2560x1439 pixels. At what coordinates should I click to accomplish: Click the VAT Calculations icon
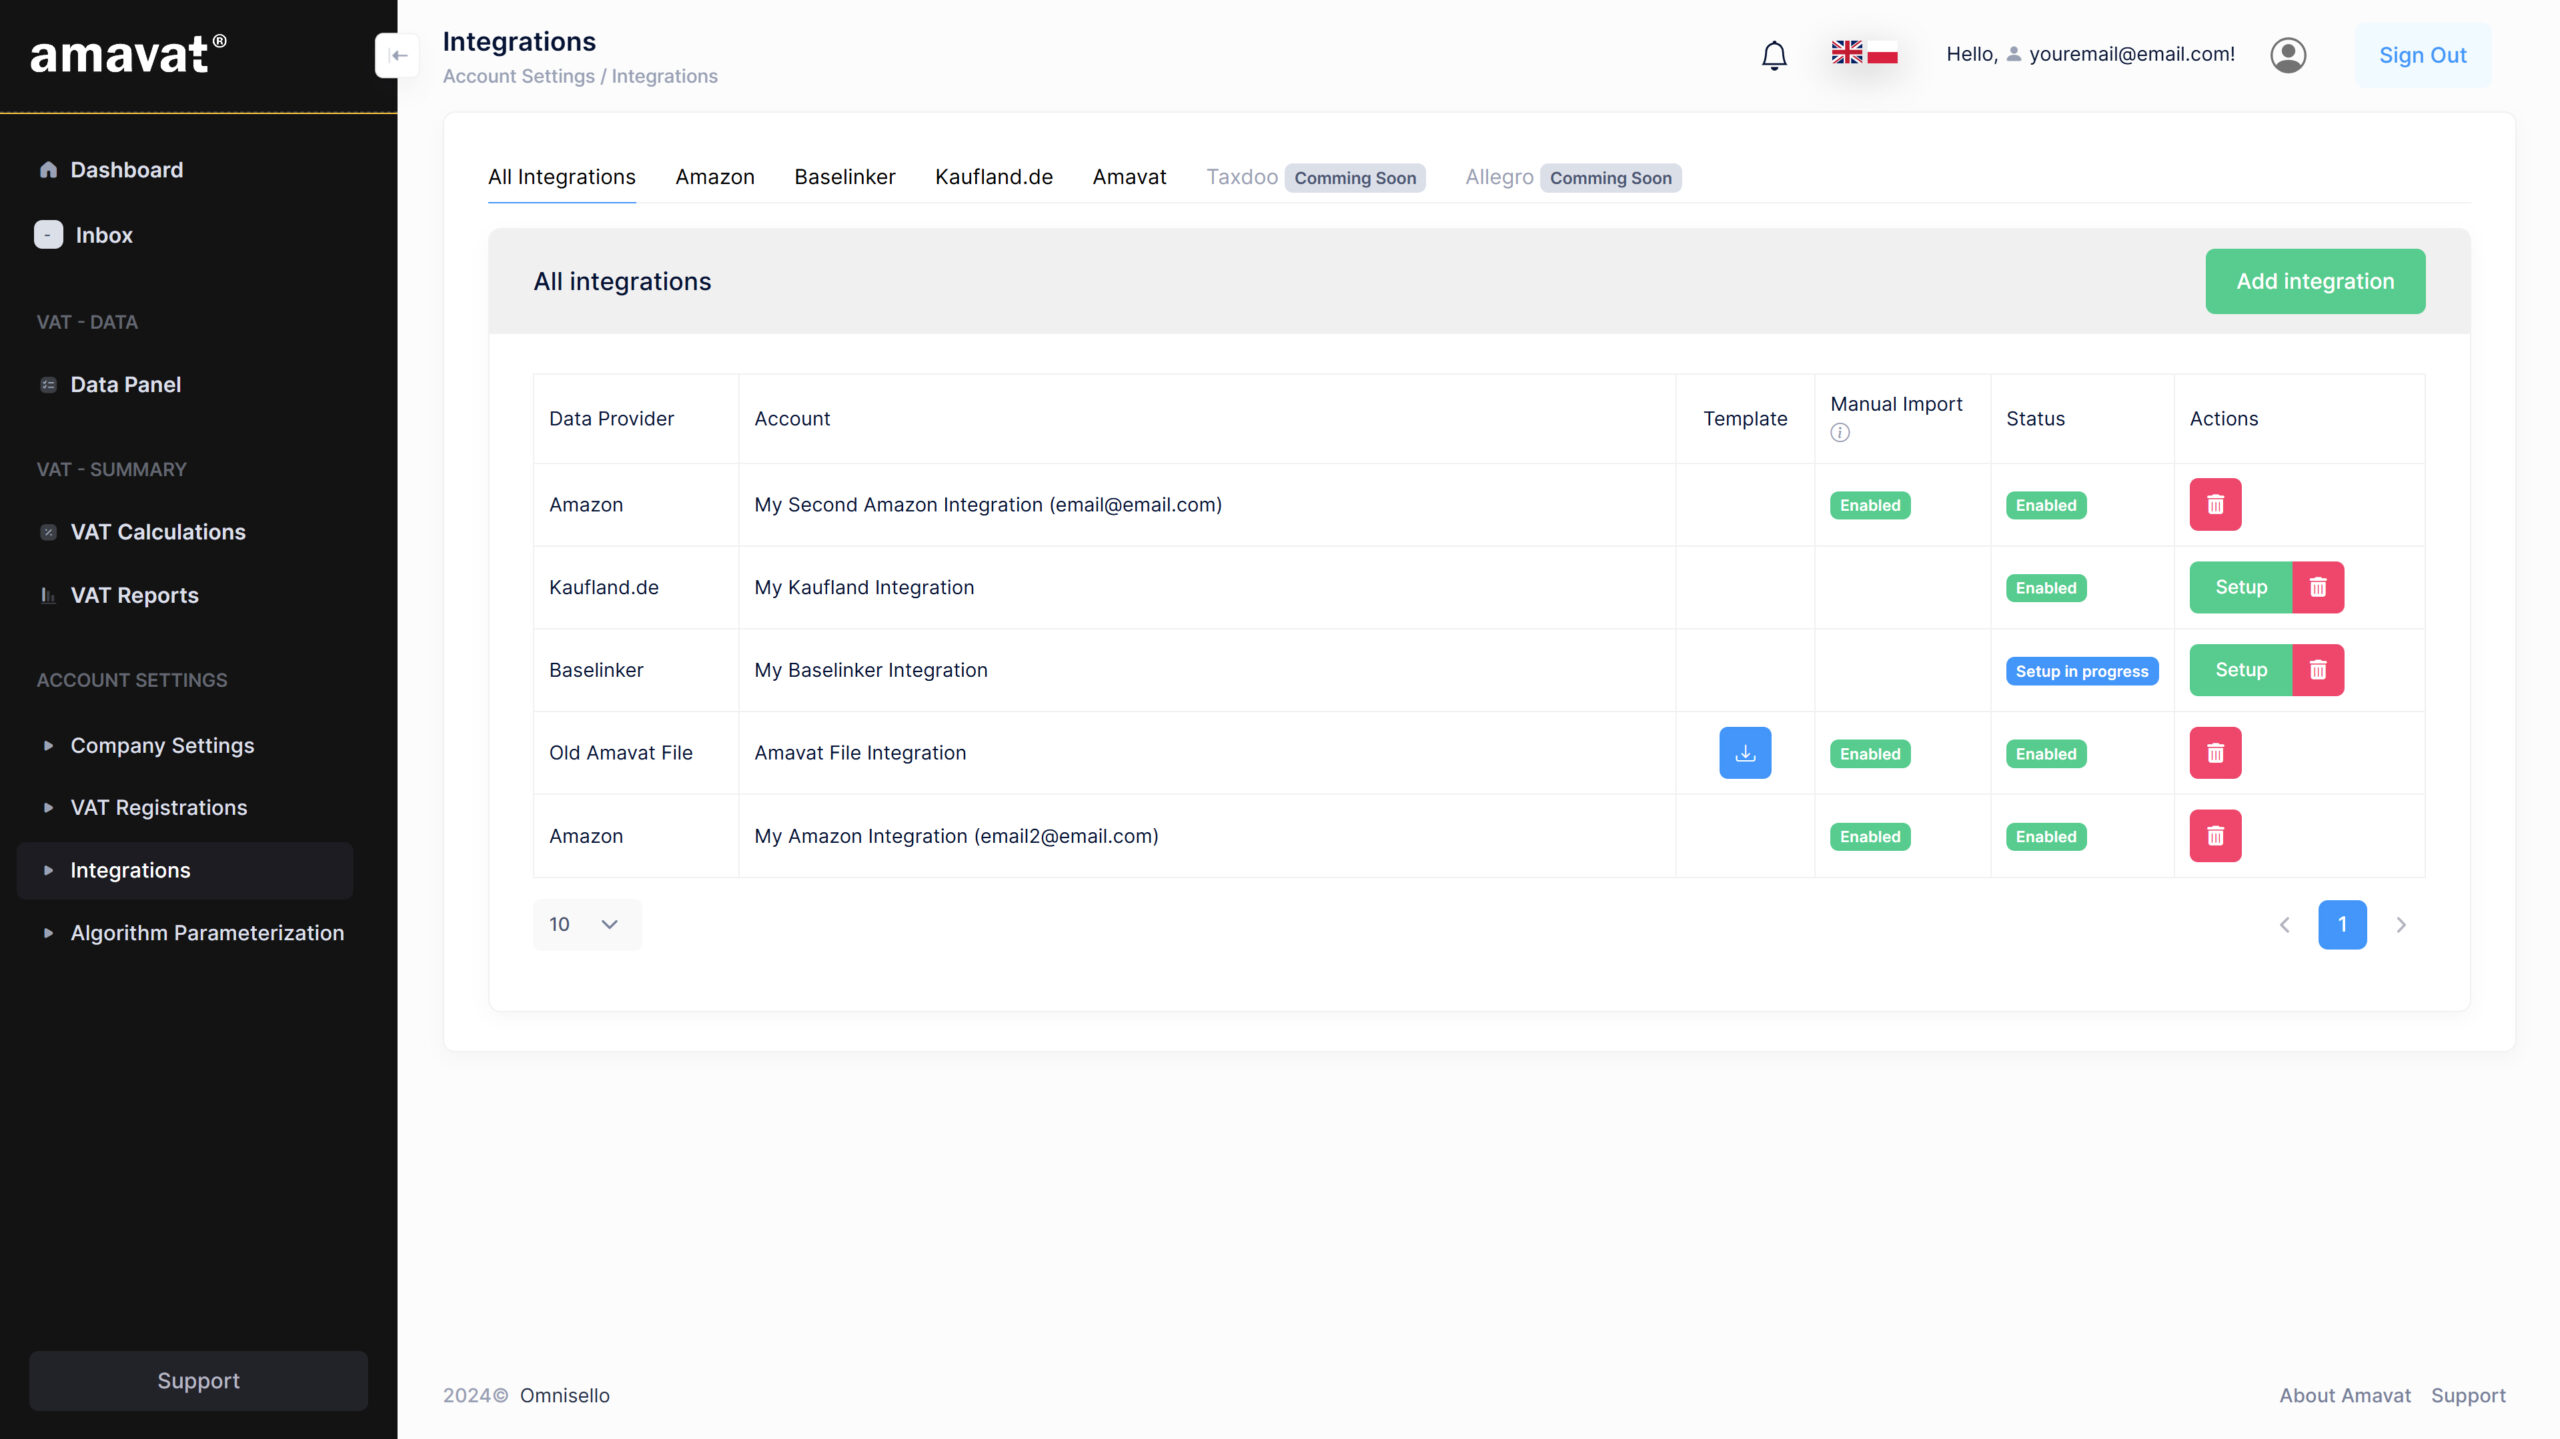click(48, 532)
